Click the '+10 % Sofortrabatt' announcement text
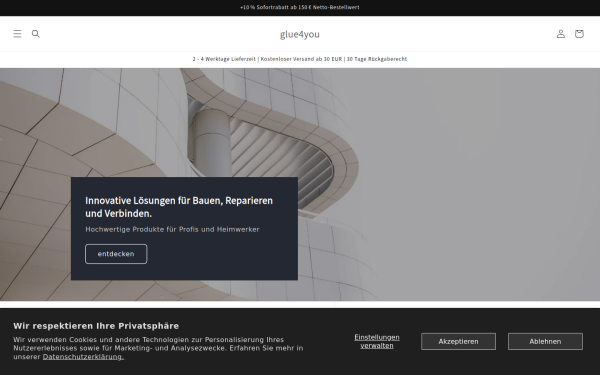 (300, 7)
